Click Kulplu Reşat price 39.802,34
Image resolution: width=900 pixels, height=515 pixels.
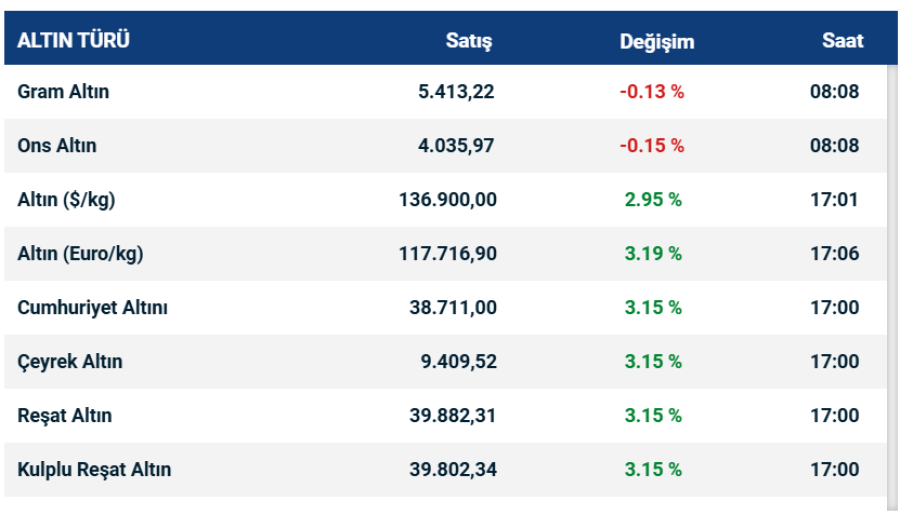[x=452, y=470]
